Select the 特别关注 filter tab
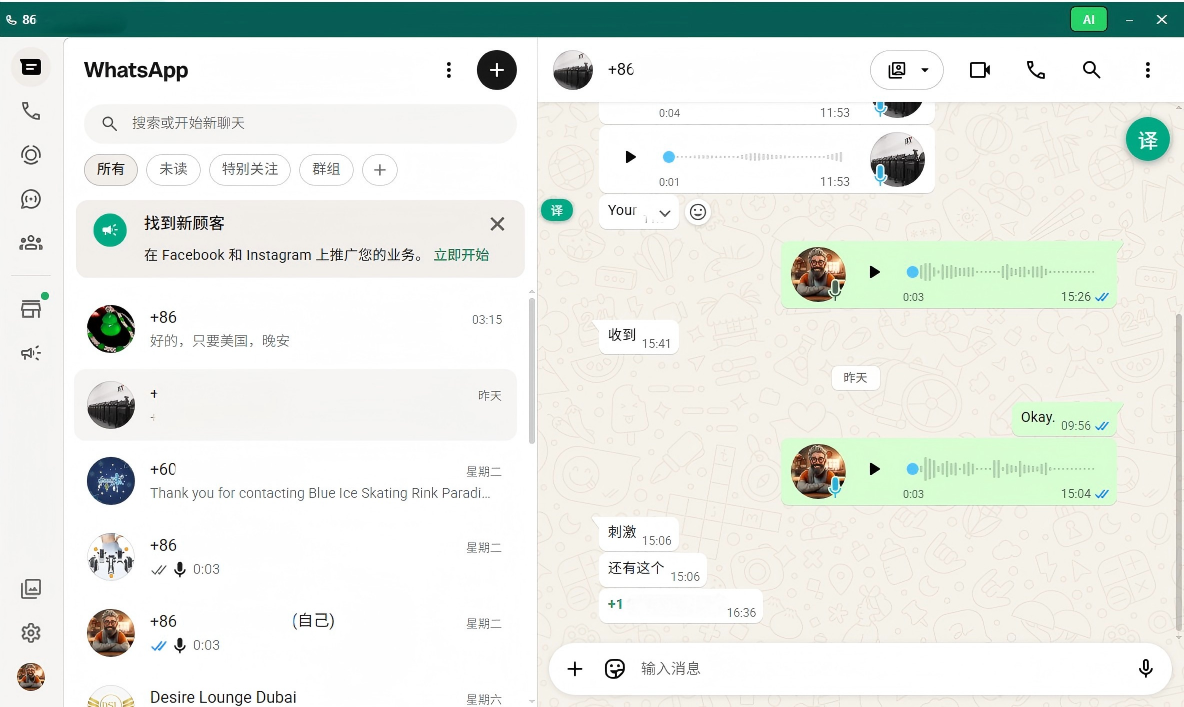Image resolution: width=1184 pixels, height=707 pixels. [250, 169]
